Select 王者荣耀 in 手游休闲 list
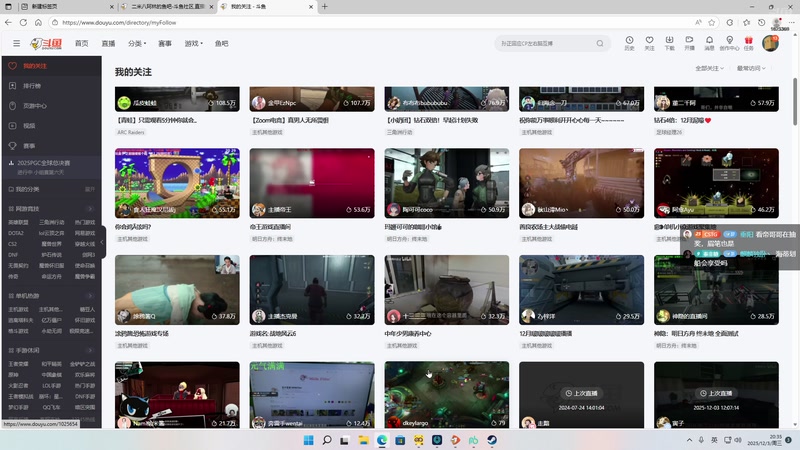 pyautogui.click(x=18, y=364)
